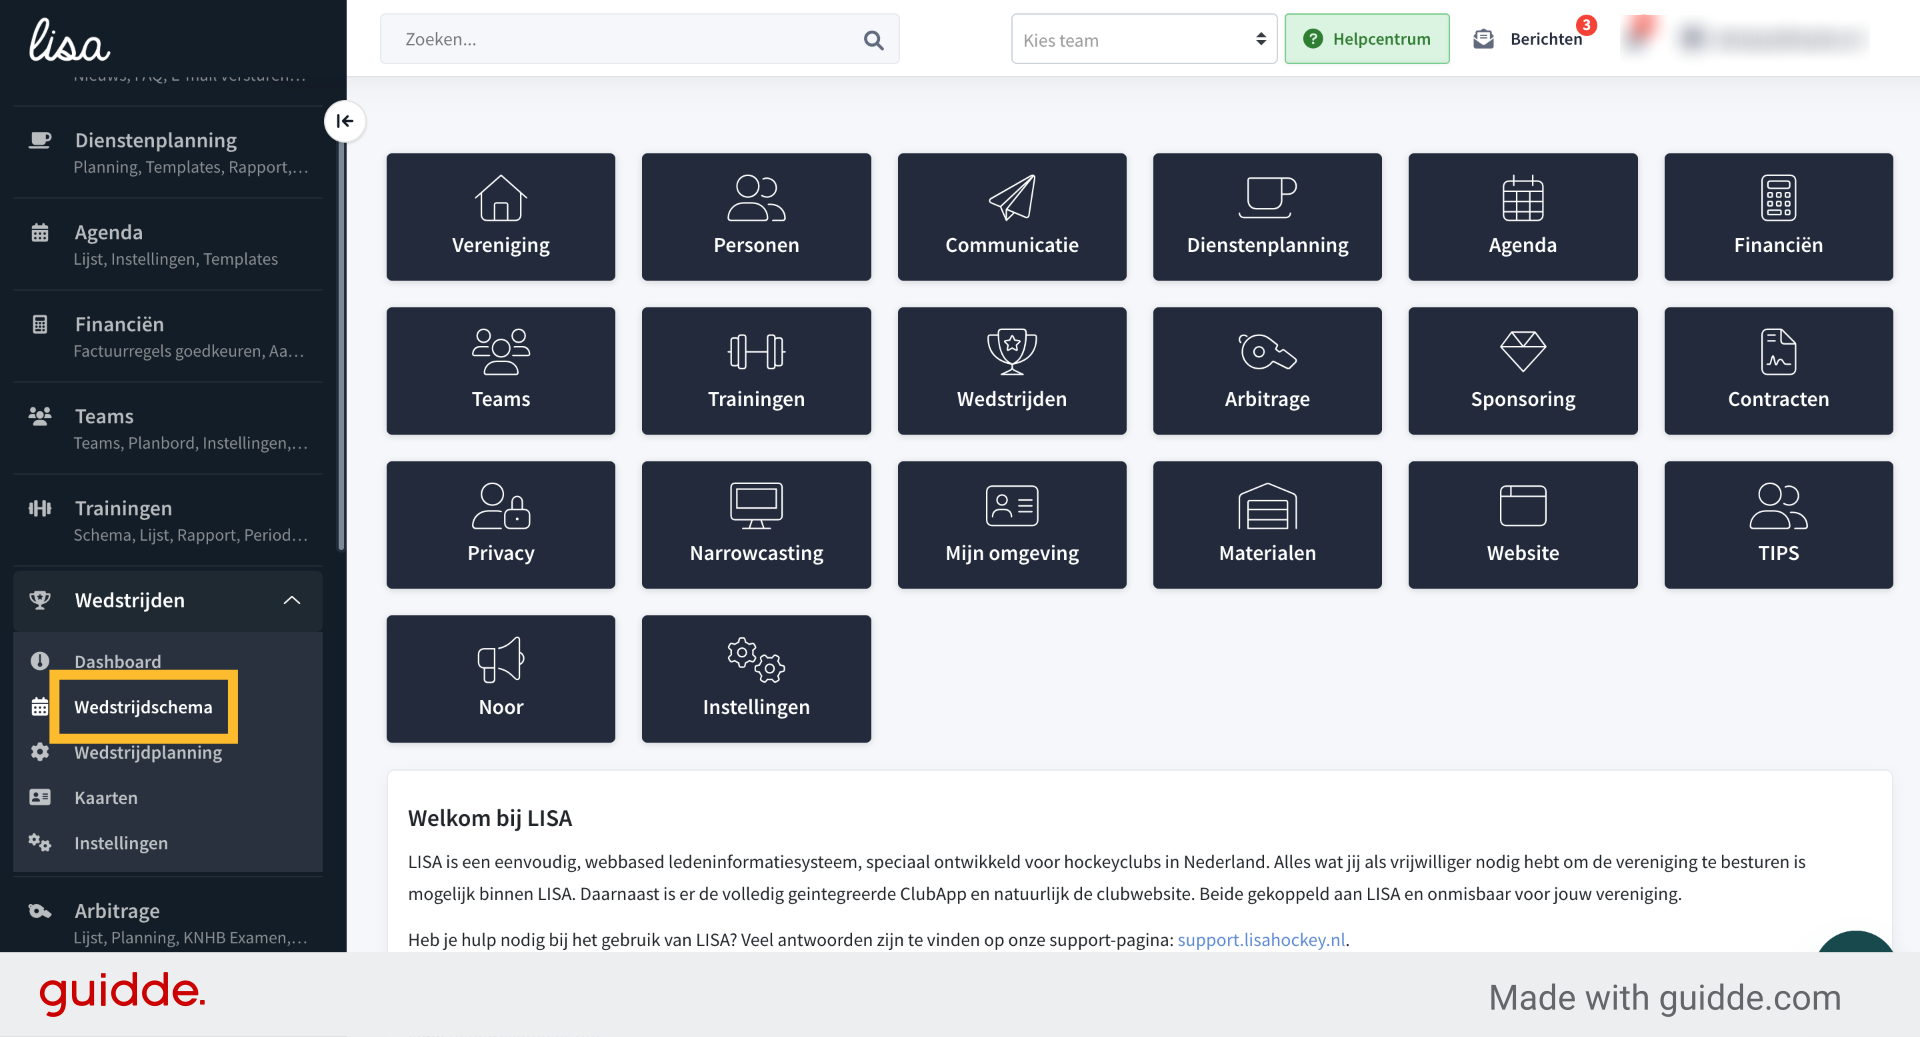
Task: Click the Berichten envelope icon
Action: click(x=1484, y=39)
